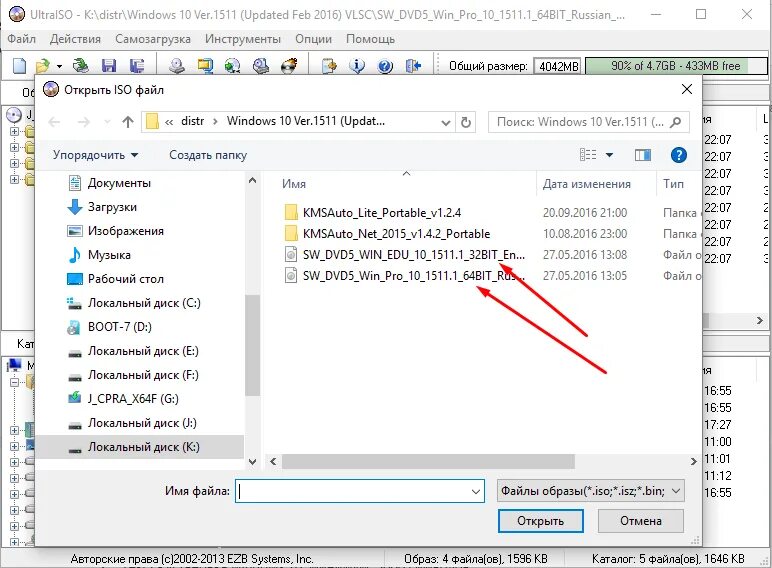Image resolution: width=772 pixels, height=568 pixels.
Task: Click the New image toolbar icon
Action: pos(19,65)
